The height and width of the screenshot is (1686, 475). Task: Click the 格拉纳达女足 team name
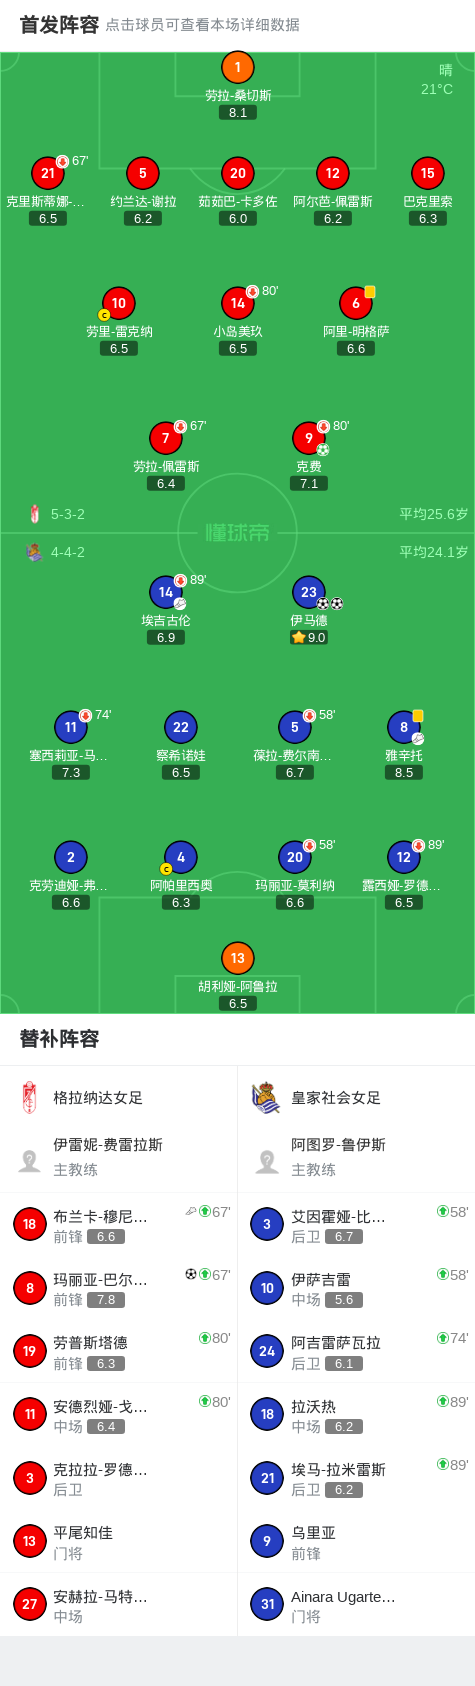point(98,1097)
